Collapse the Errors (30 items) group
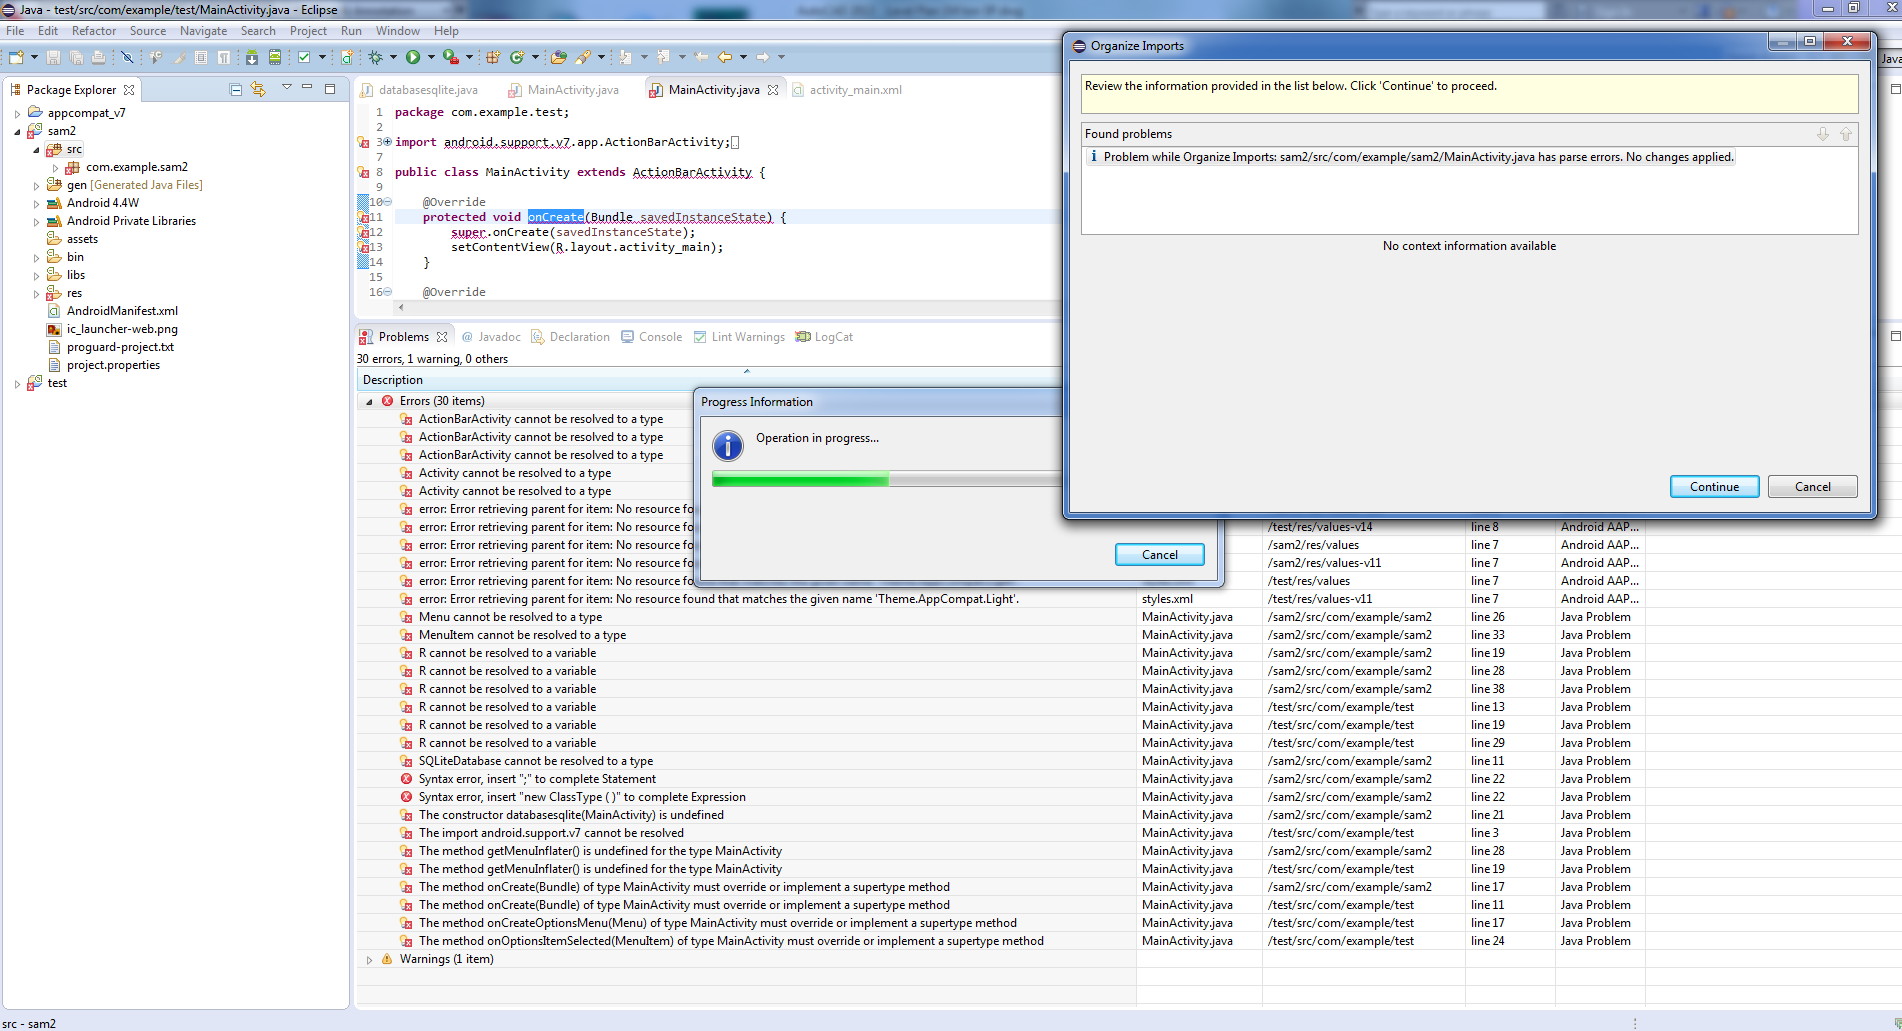 [369, 401]
